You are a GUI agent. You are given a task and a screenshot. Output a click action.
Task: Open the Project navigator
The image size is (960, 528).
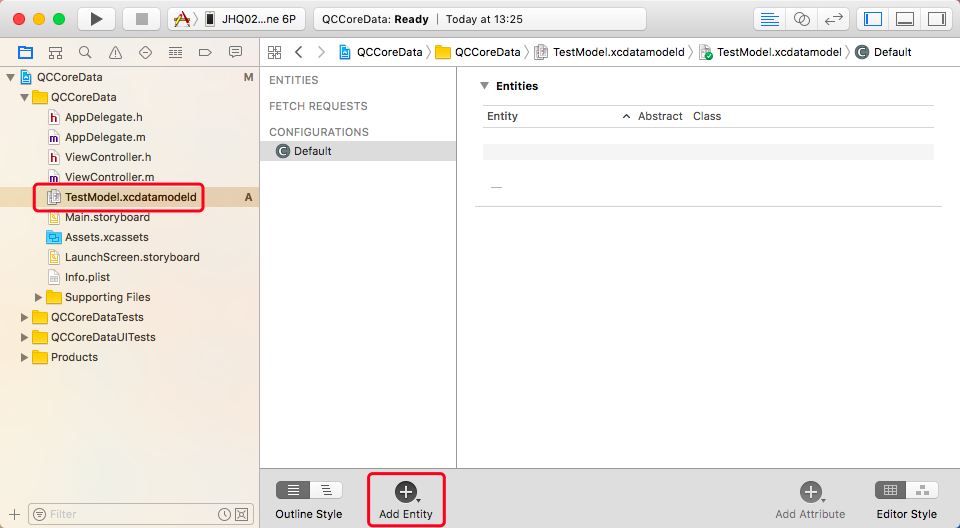coord(25,52)
